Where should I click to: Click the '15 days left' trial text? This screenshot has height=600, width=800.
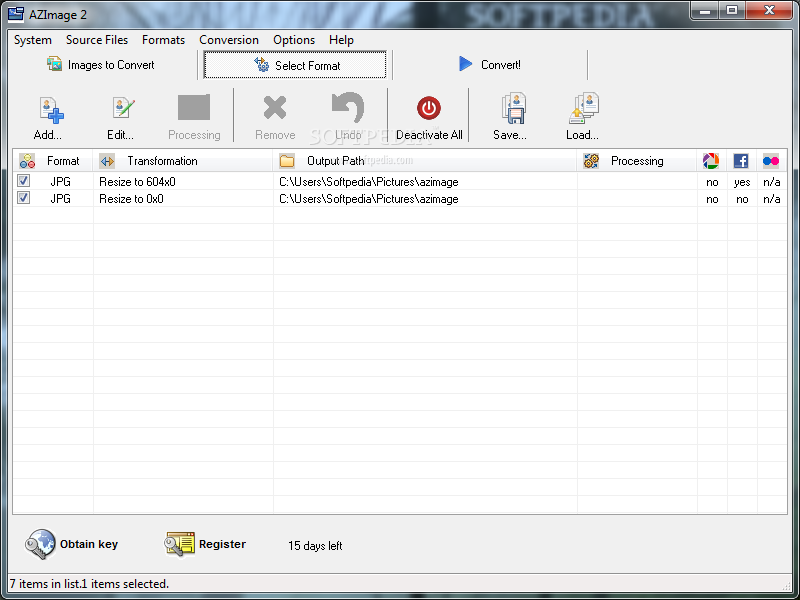315,546
